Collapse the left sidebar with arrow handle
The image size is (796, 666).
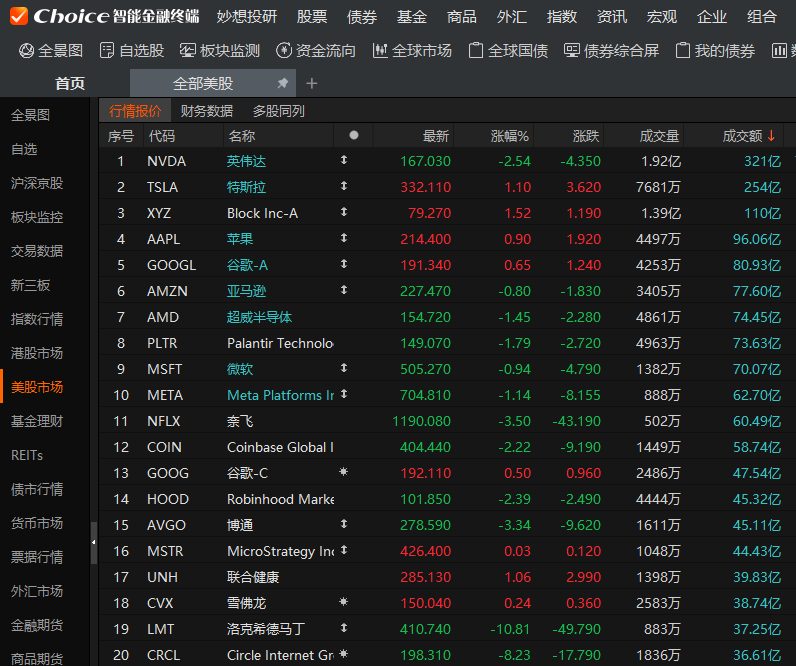point(93,542)
